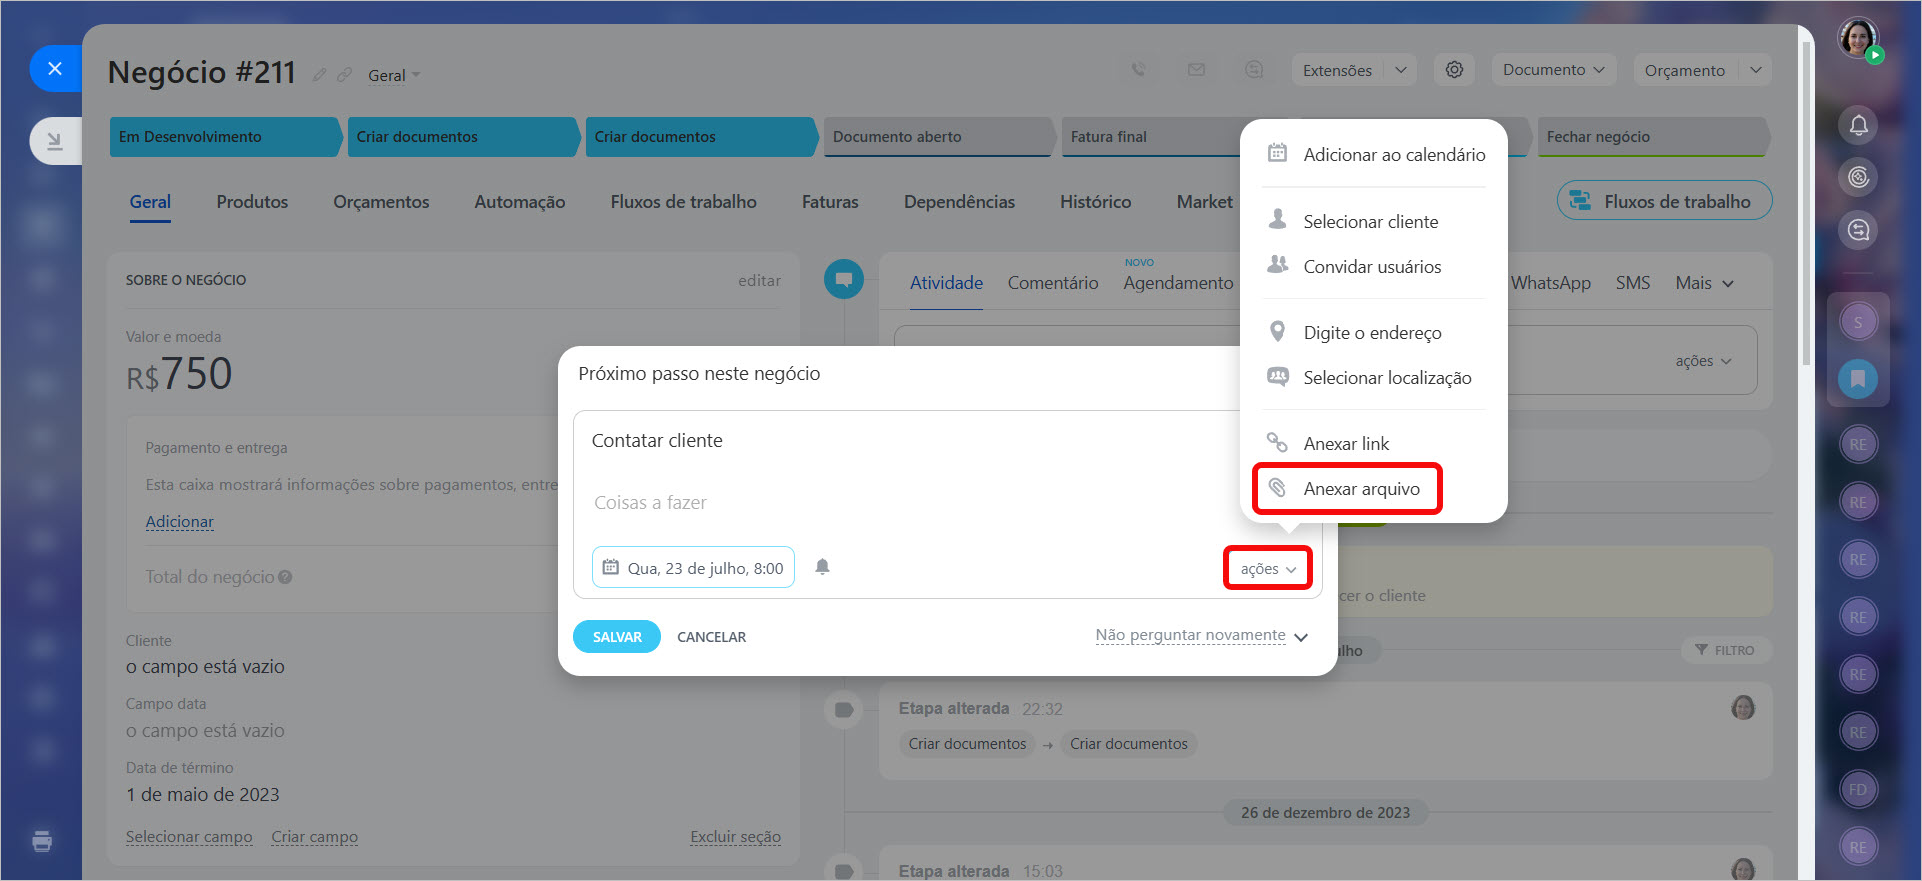Image resolution: width=1922 pixels, height=881 pixels.
Task: Click the Extensões button
Action: coord(1338,70)
